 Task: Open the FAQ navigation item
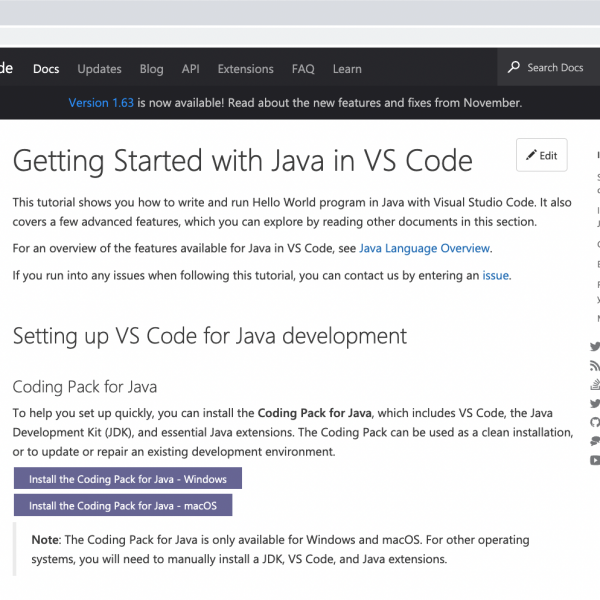[303, 69]
